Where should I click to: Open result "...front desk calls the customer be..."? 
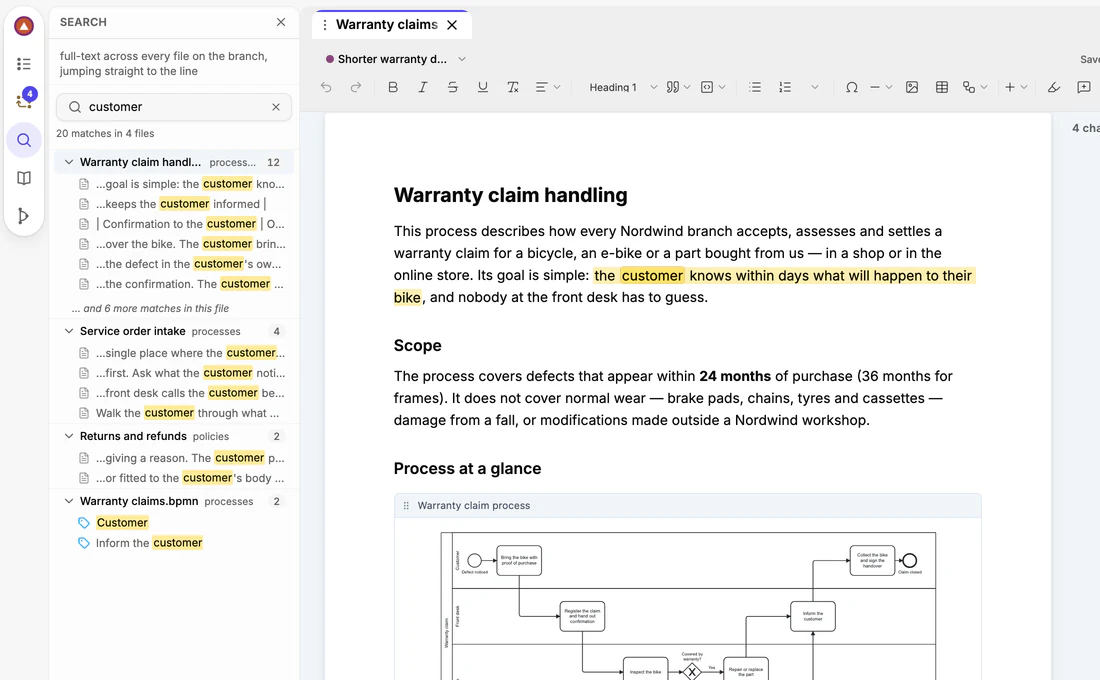[x=182, y=393]
